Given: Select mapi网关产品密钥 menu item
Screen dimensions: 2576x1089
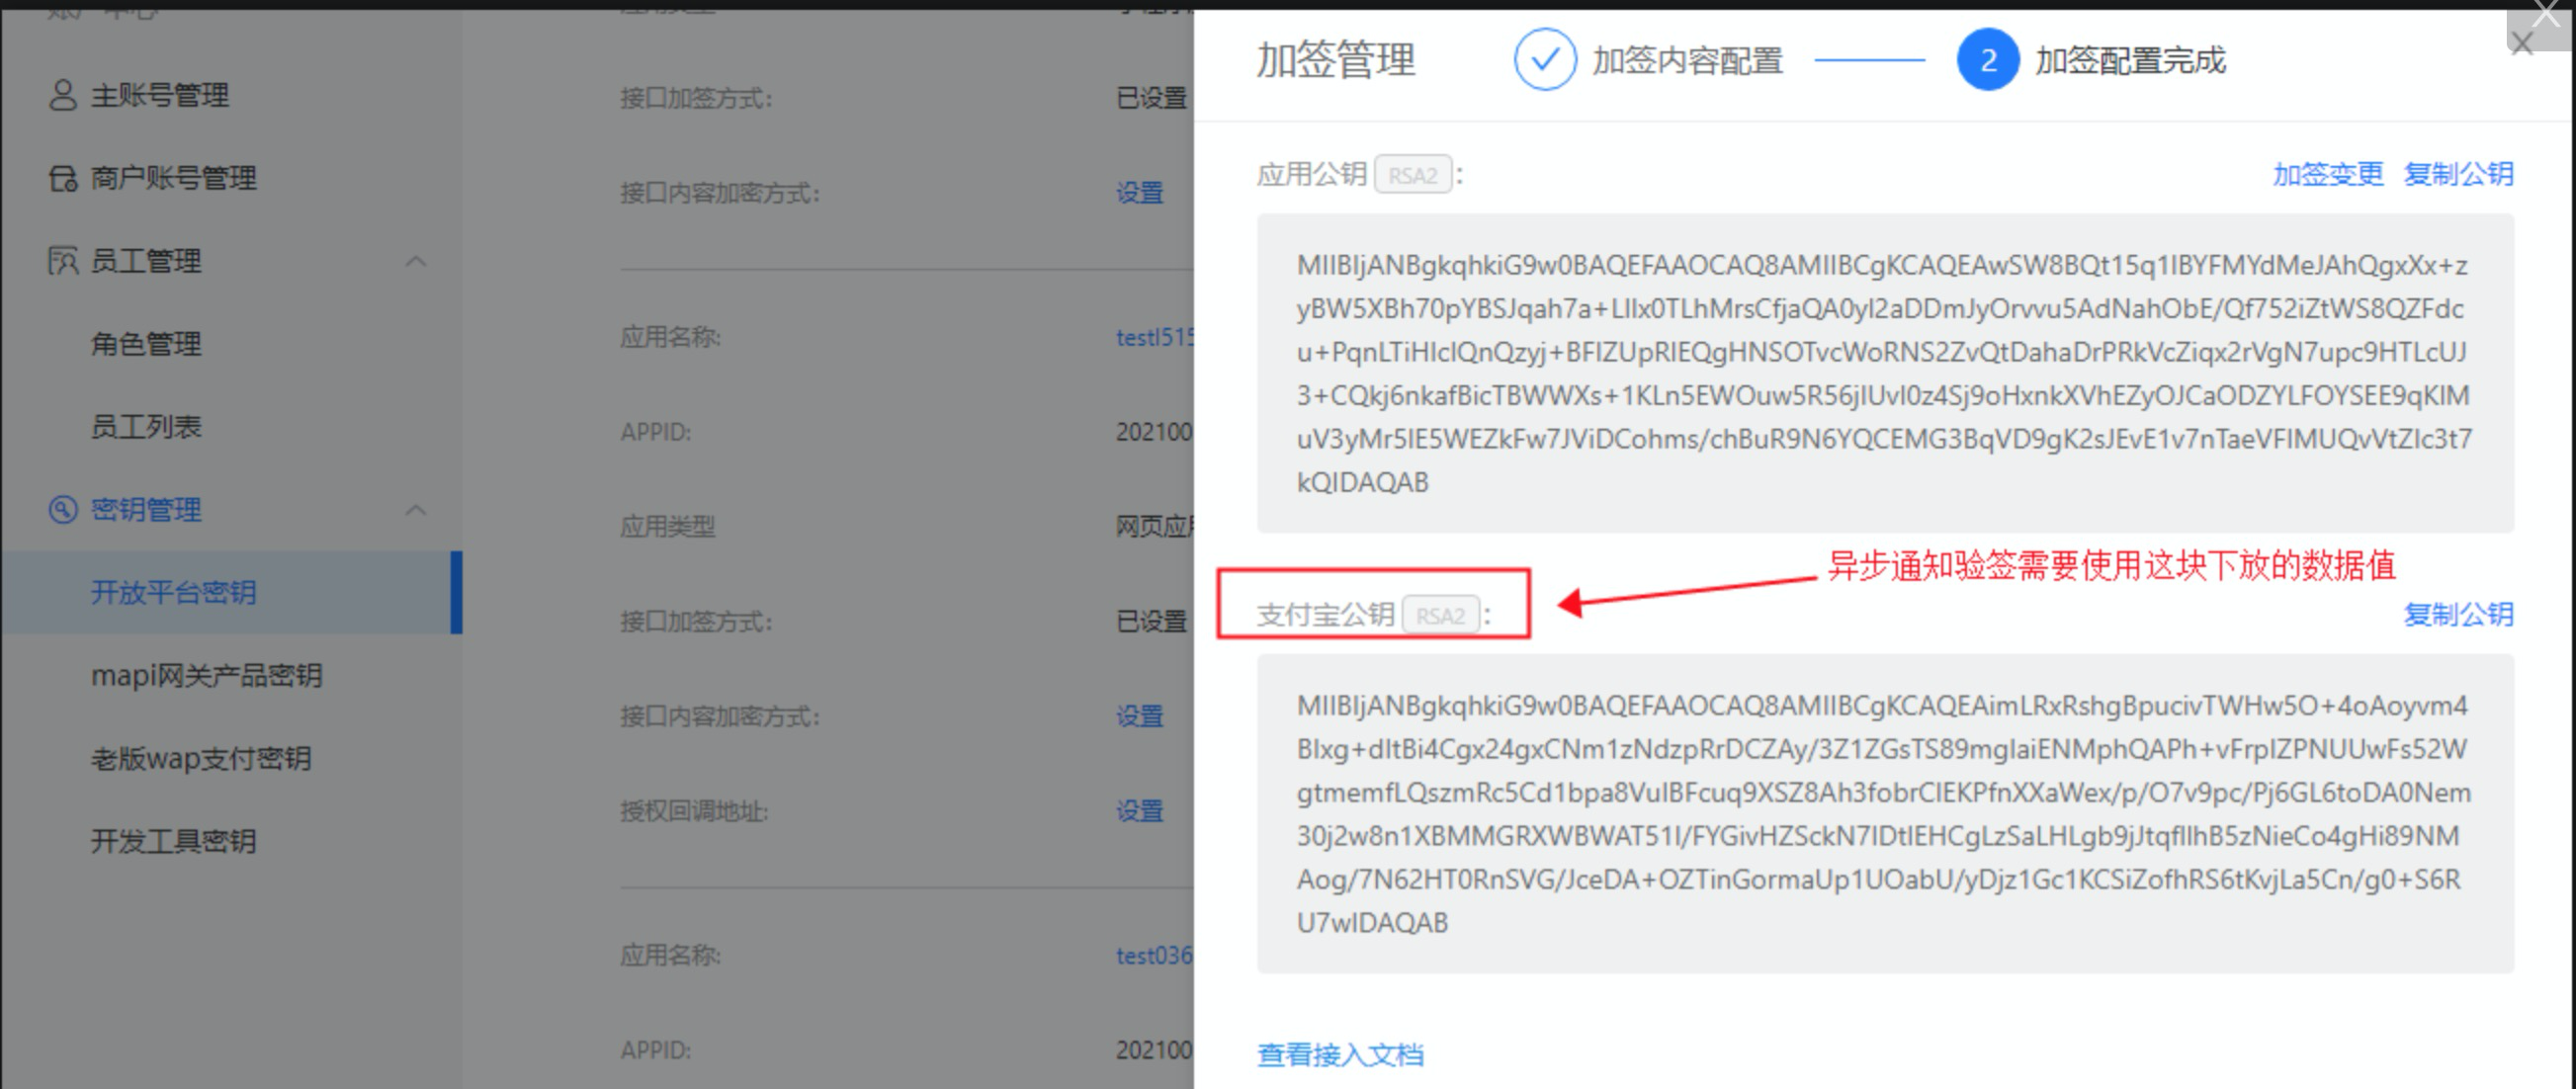Looking at the screenshot, I should tap(207, 675).
